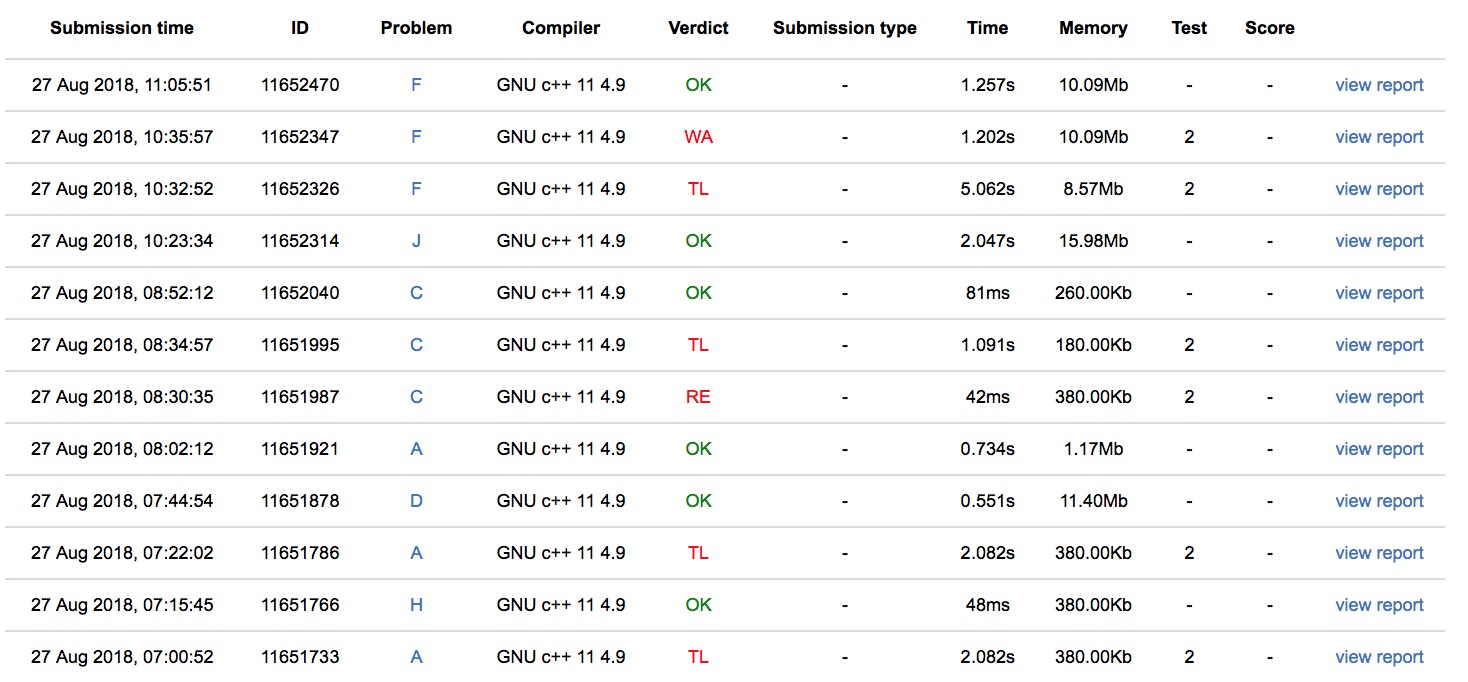Open problem F link in row 11652470
The image size is (1468, 682).
tap(416, 85)
